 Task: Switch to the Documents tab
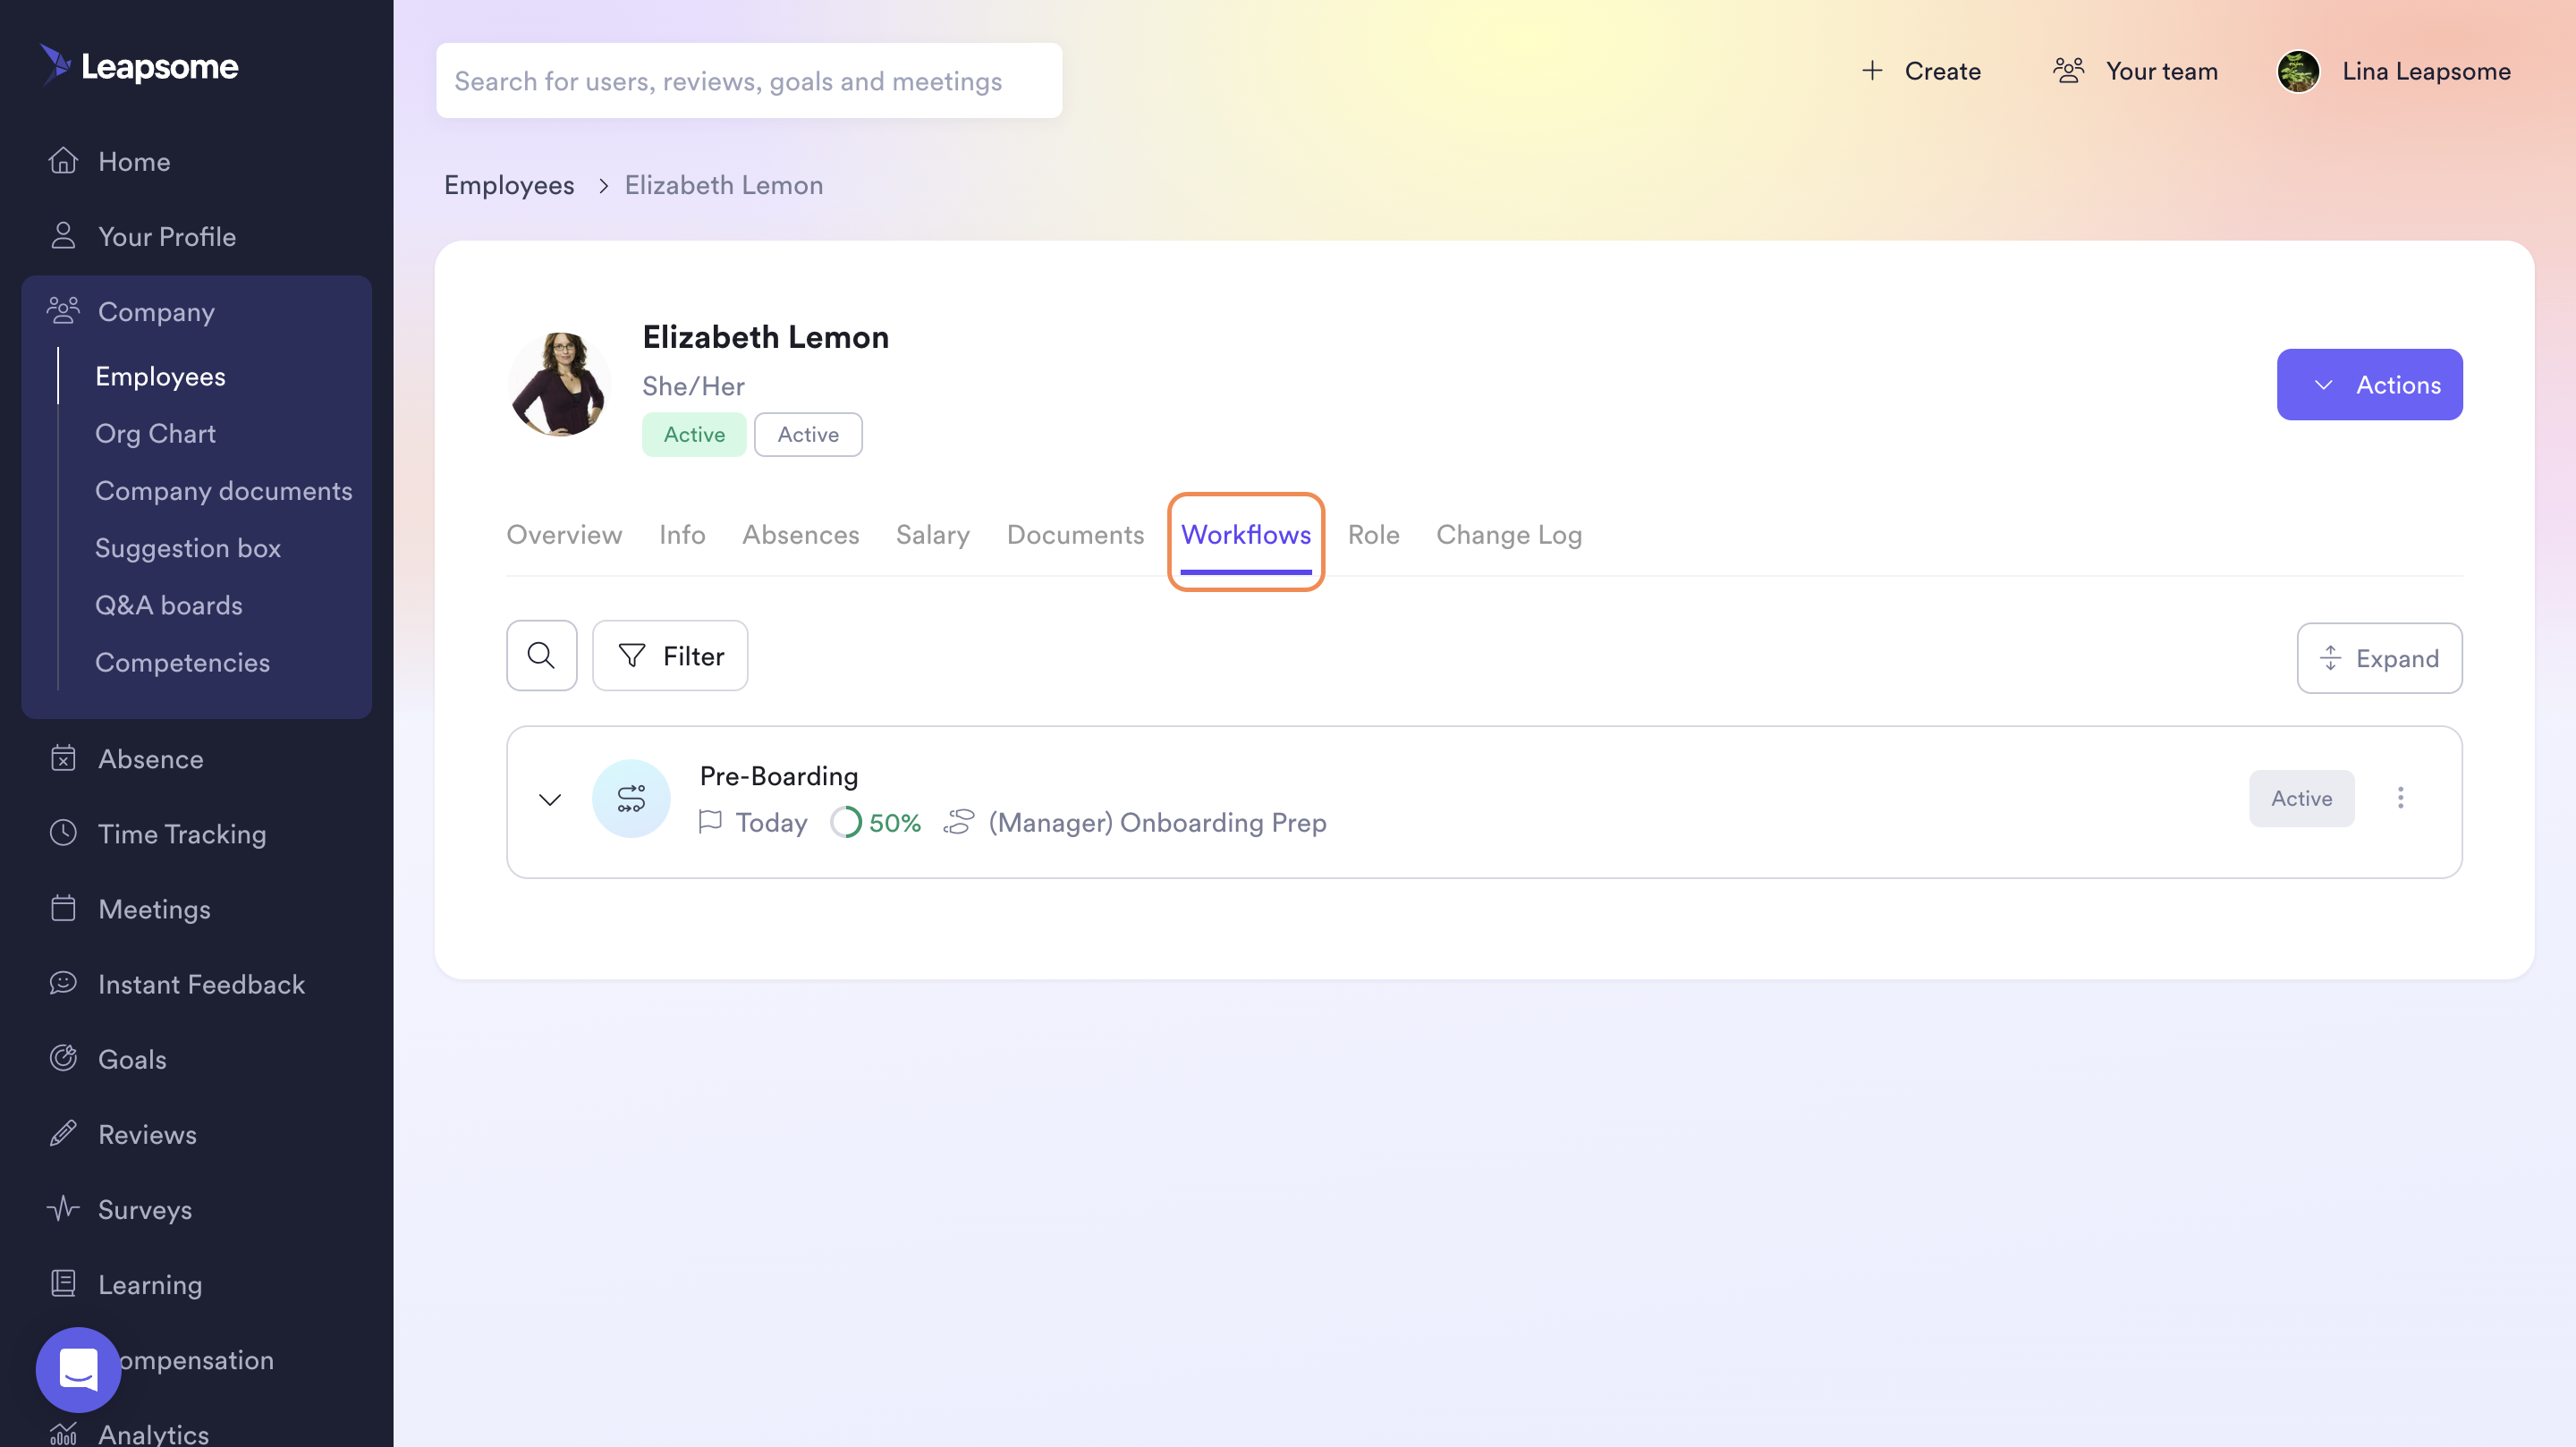tap(1075, 534)
